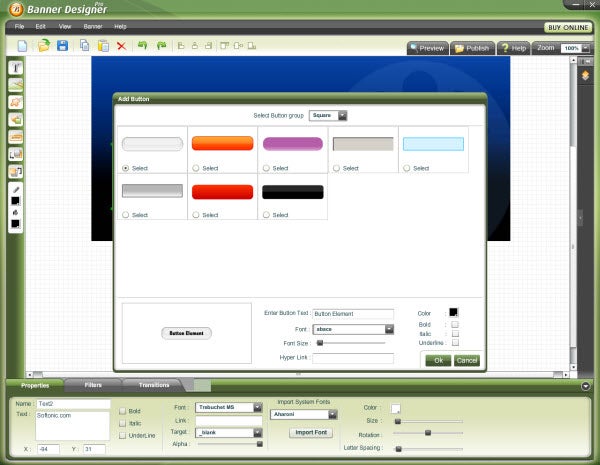Click the orange layers icon on right panel
The width and height of the screenshot is (600, 465).
coord(585,75)
